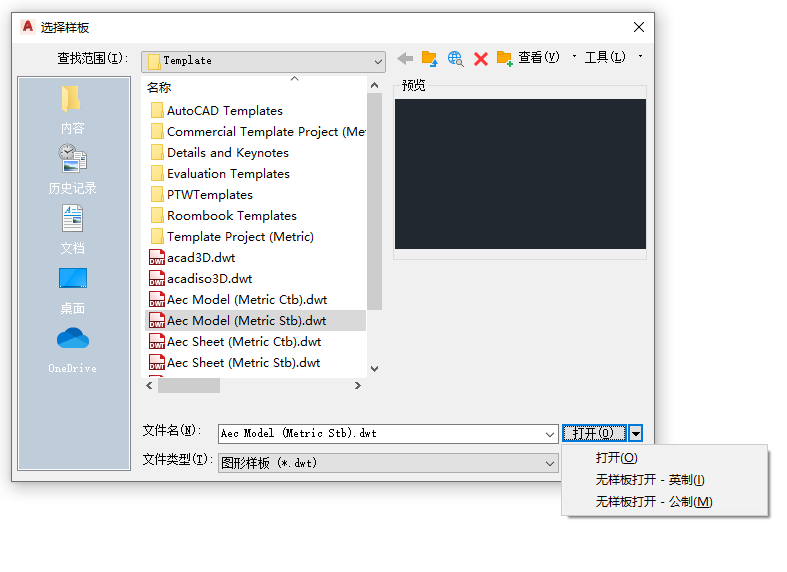This screenshot has height=572, width=787.
Task: Click the red X delete icon
Action: 481,59
